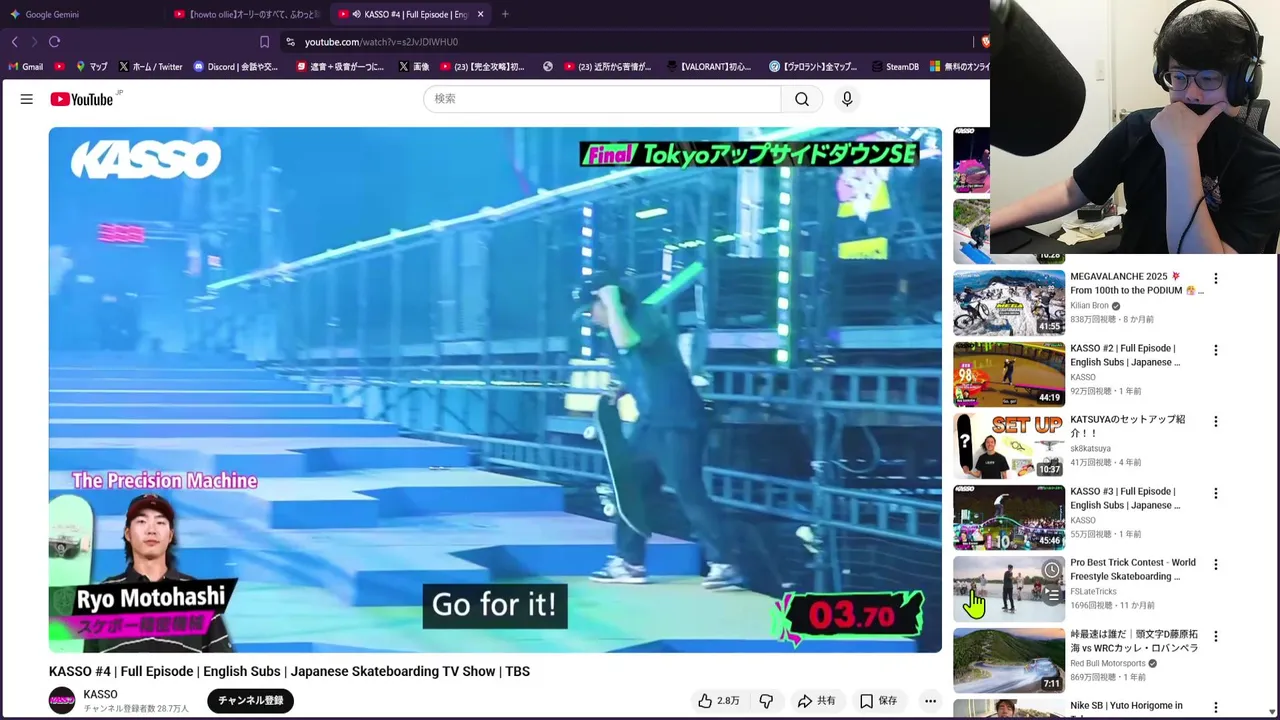Open menu for Nike SB Yuto Horigome video
The image size is (1280, 720).
[x=1216, y=707]
